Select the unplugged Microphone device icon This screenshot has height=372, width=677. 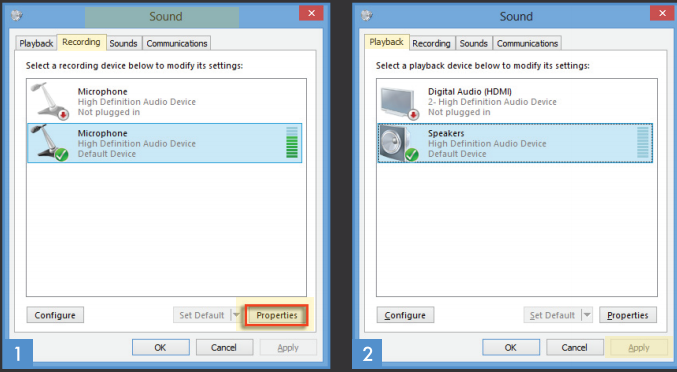point(50,101)
